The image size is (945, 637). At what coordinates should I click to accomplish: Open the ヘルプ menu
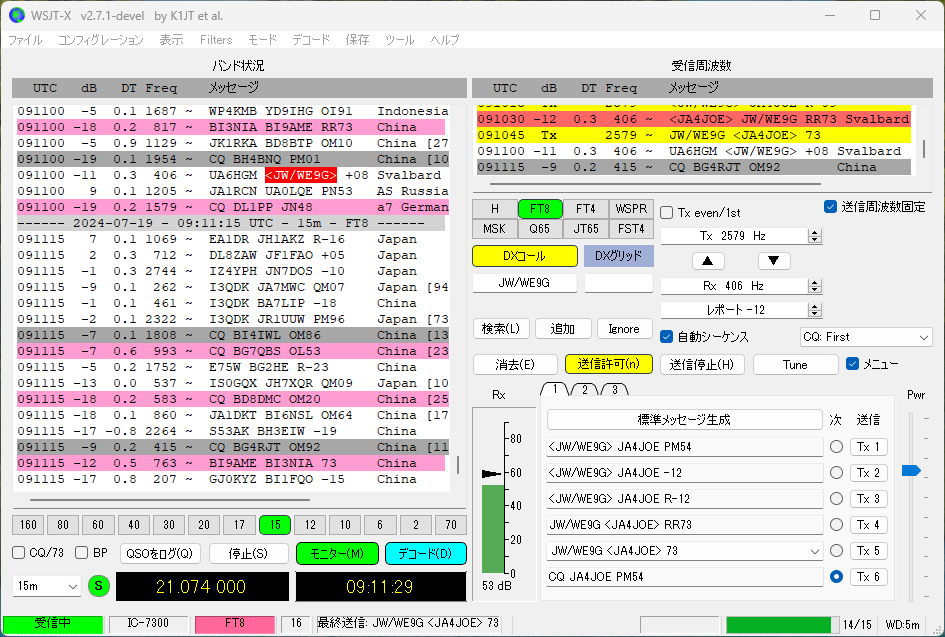click(x=445, y=40)
